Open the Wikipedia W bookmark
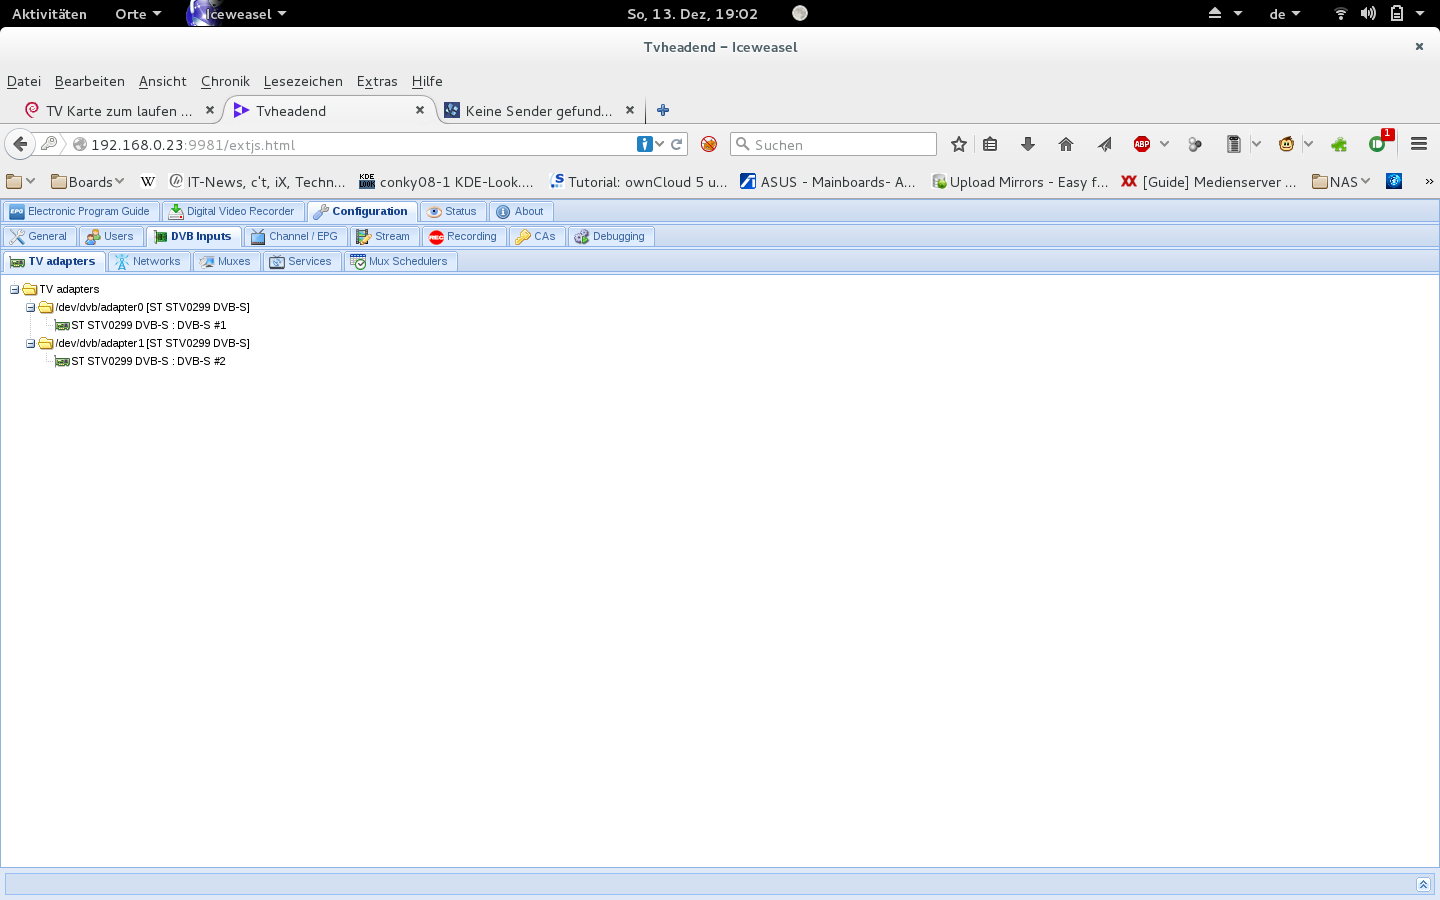 point(148,181)
